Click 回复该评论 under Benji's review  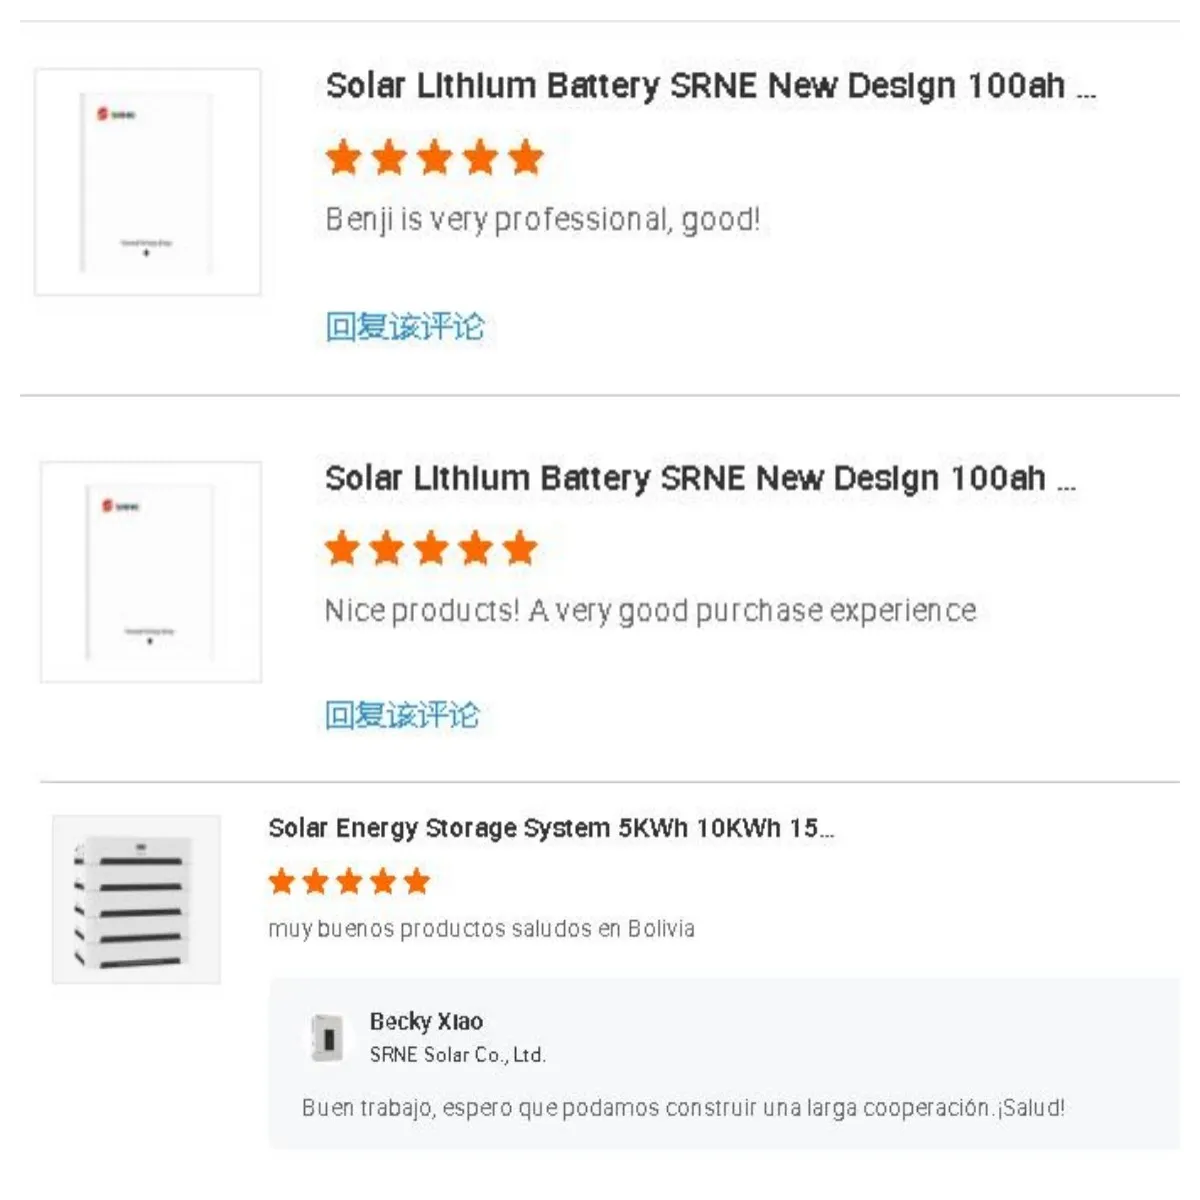coord(405,324)
